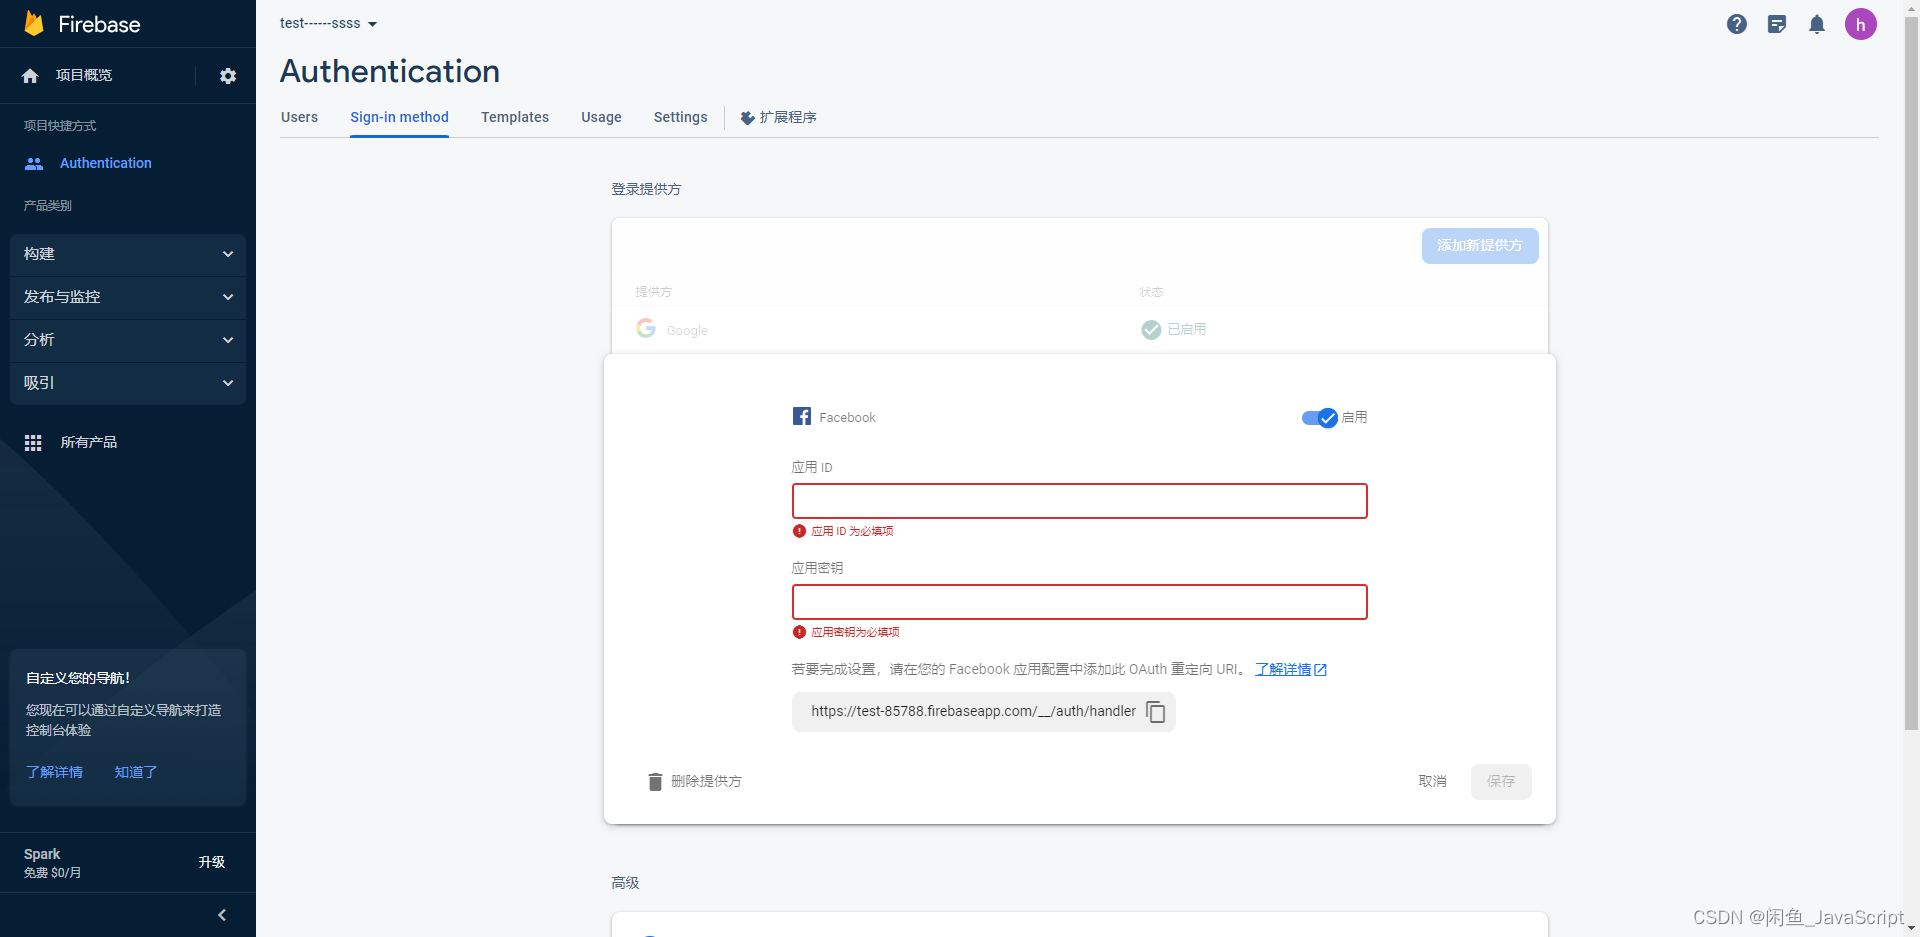Image resolution: width=1920 pixels, height=937 pixels.
Task: Click the Authentication people icon in sidebar
Action: [34, 163]
